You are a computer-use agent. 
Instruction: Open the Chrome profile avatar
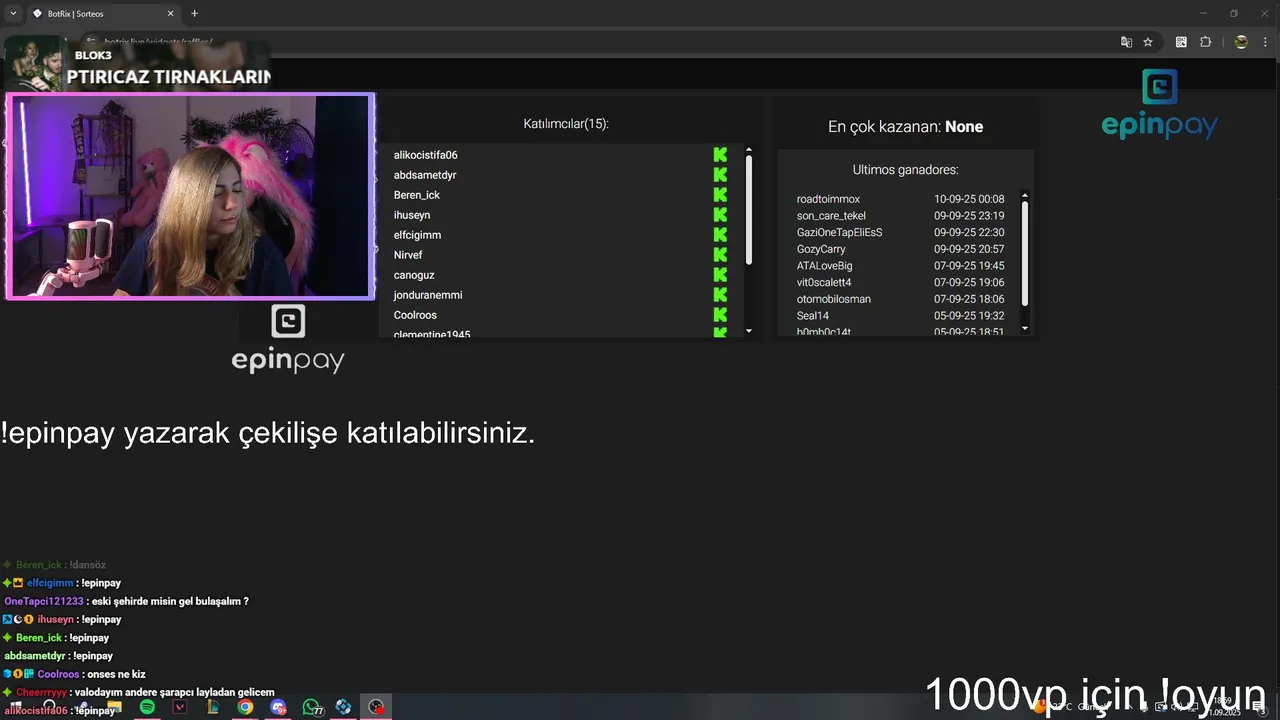click(1241, 42)
